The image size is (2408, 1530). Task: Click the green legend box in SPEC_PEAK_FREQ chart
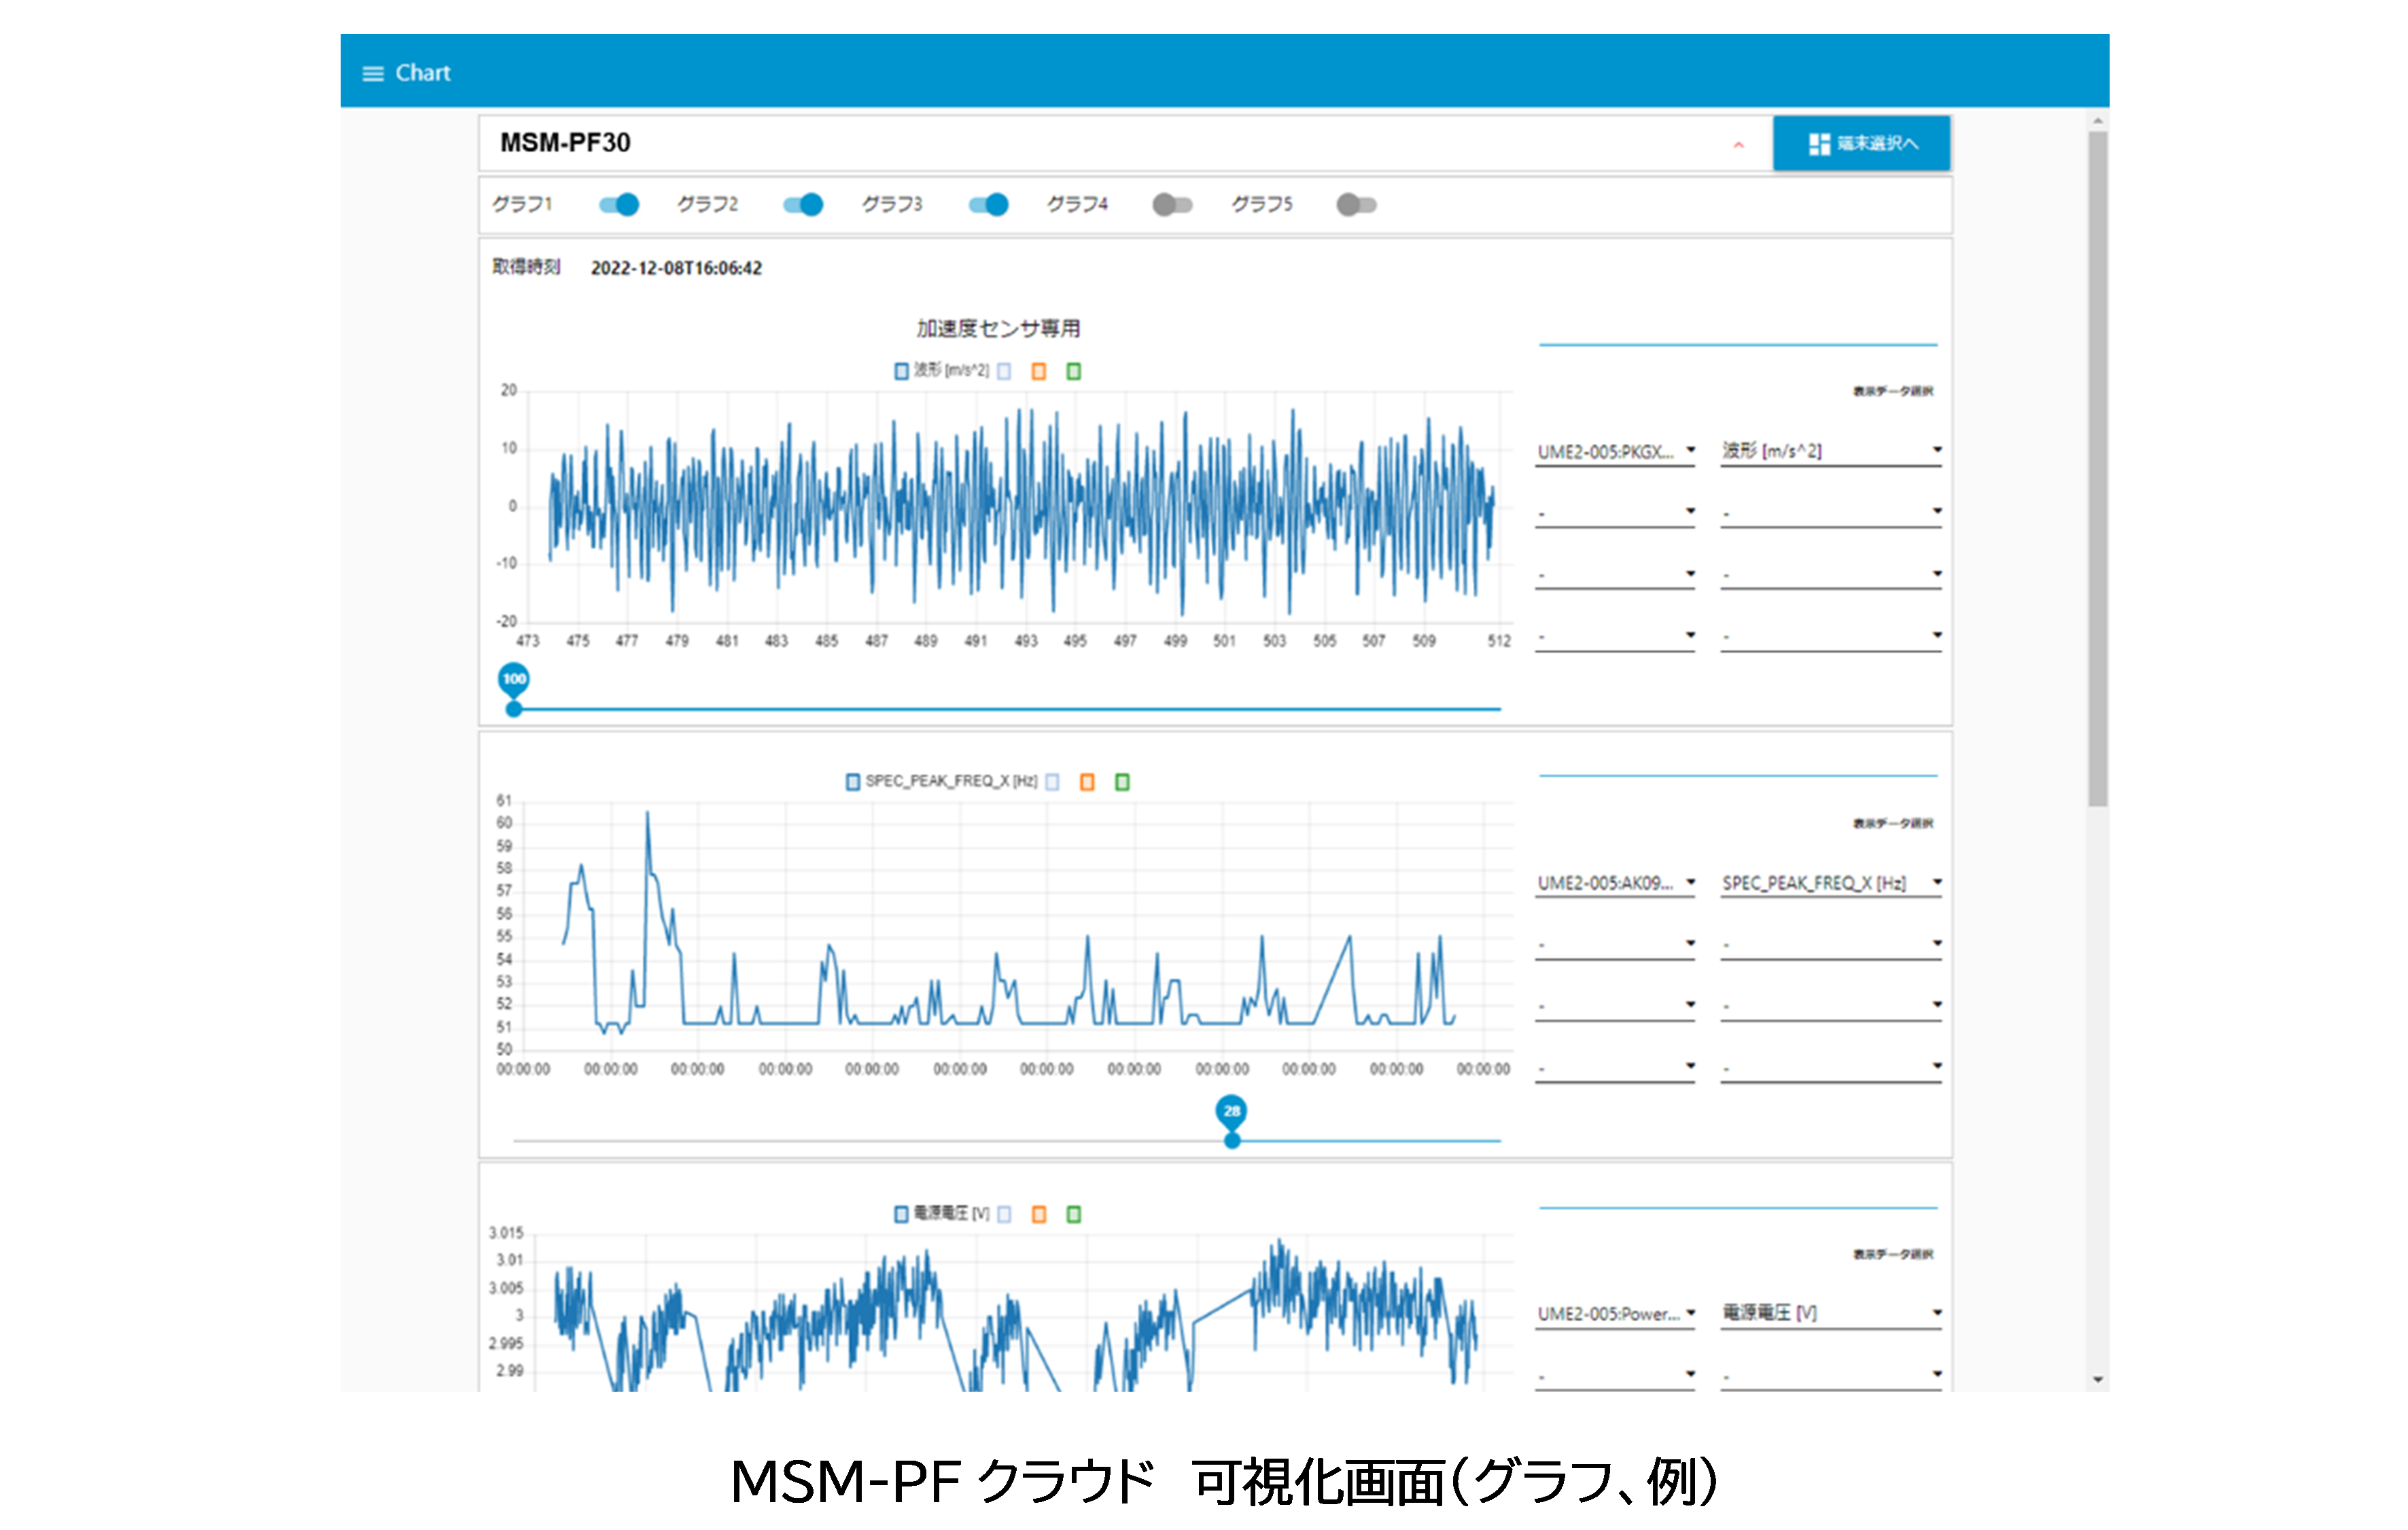[x=1122, y=782]
